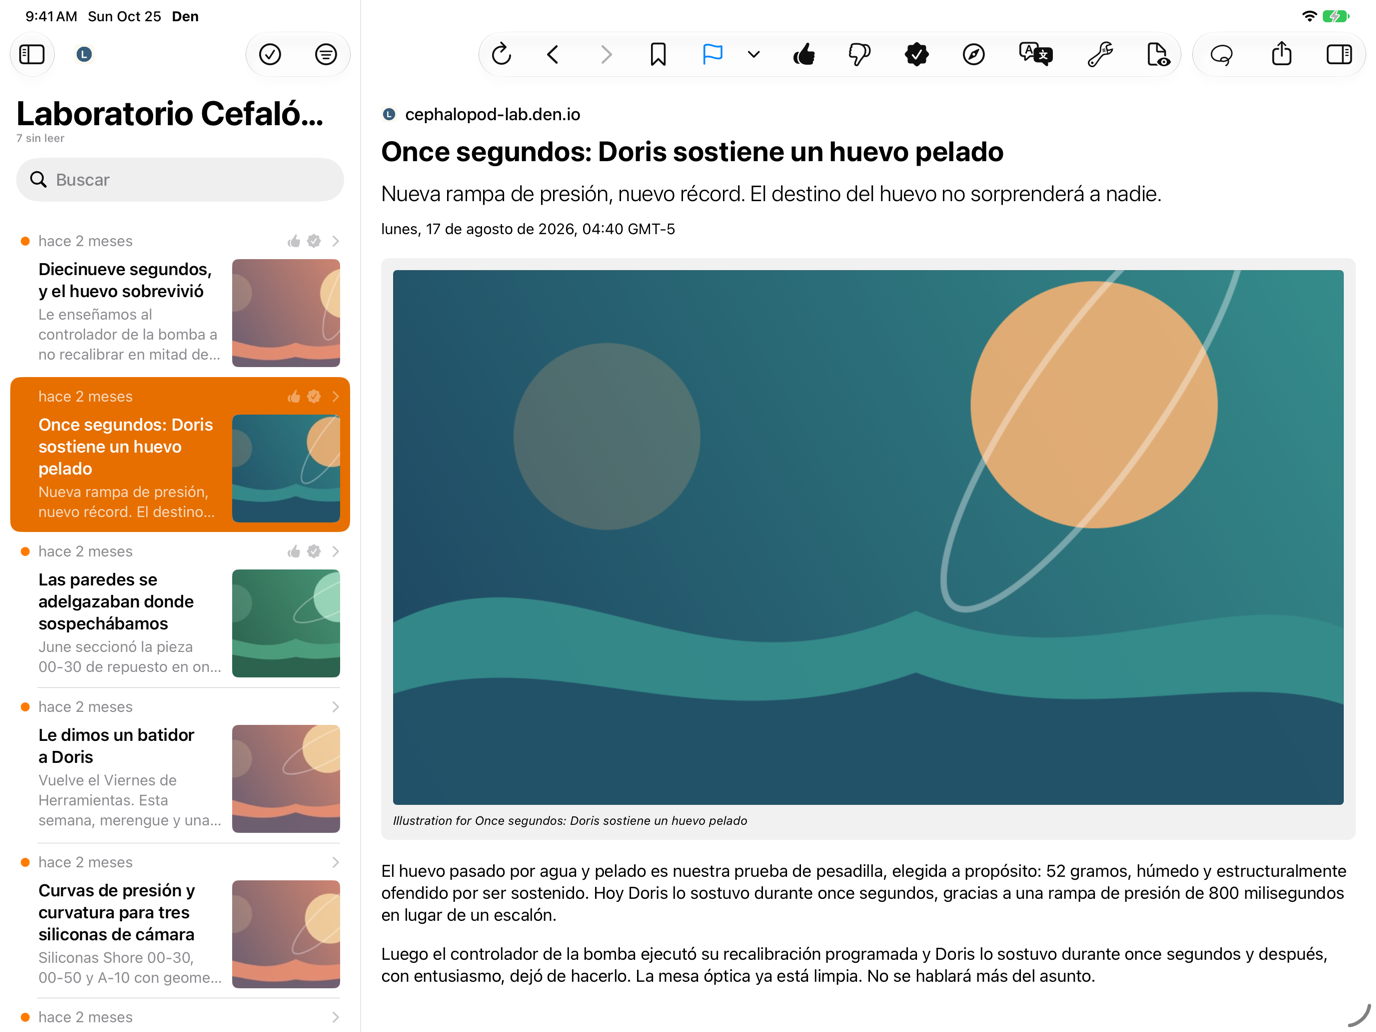
Task: Toggle the right-side inspector panel
Action: (x=1339, y=54)
